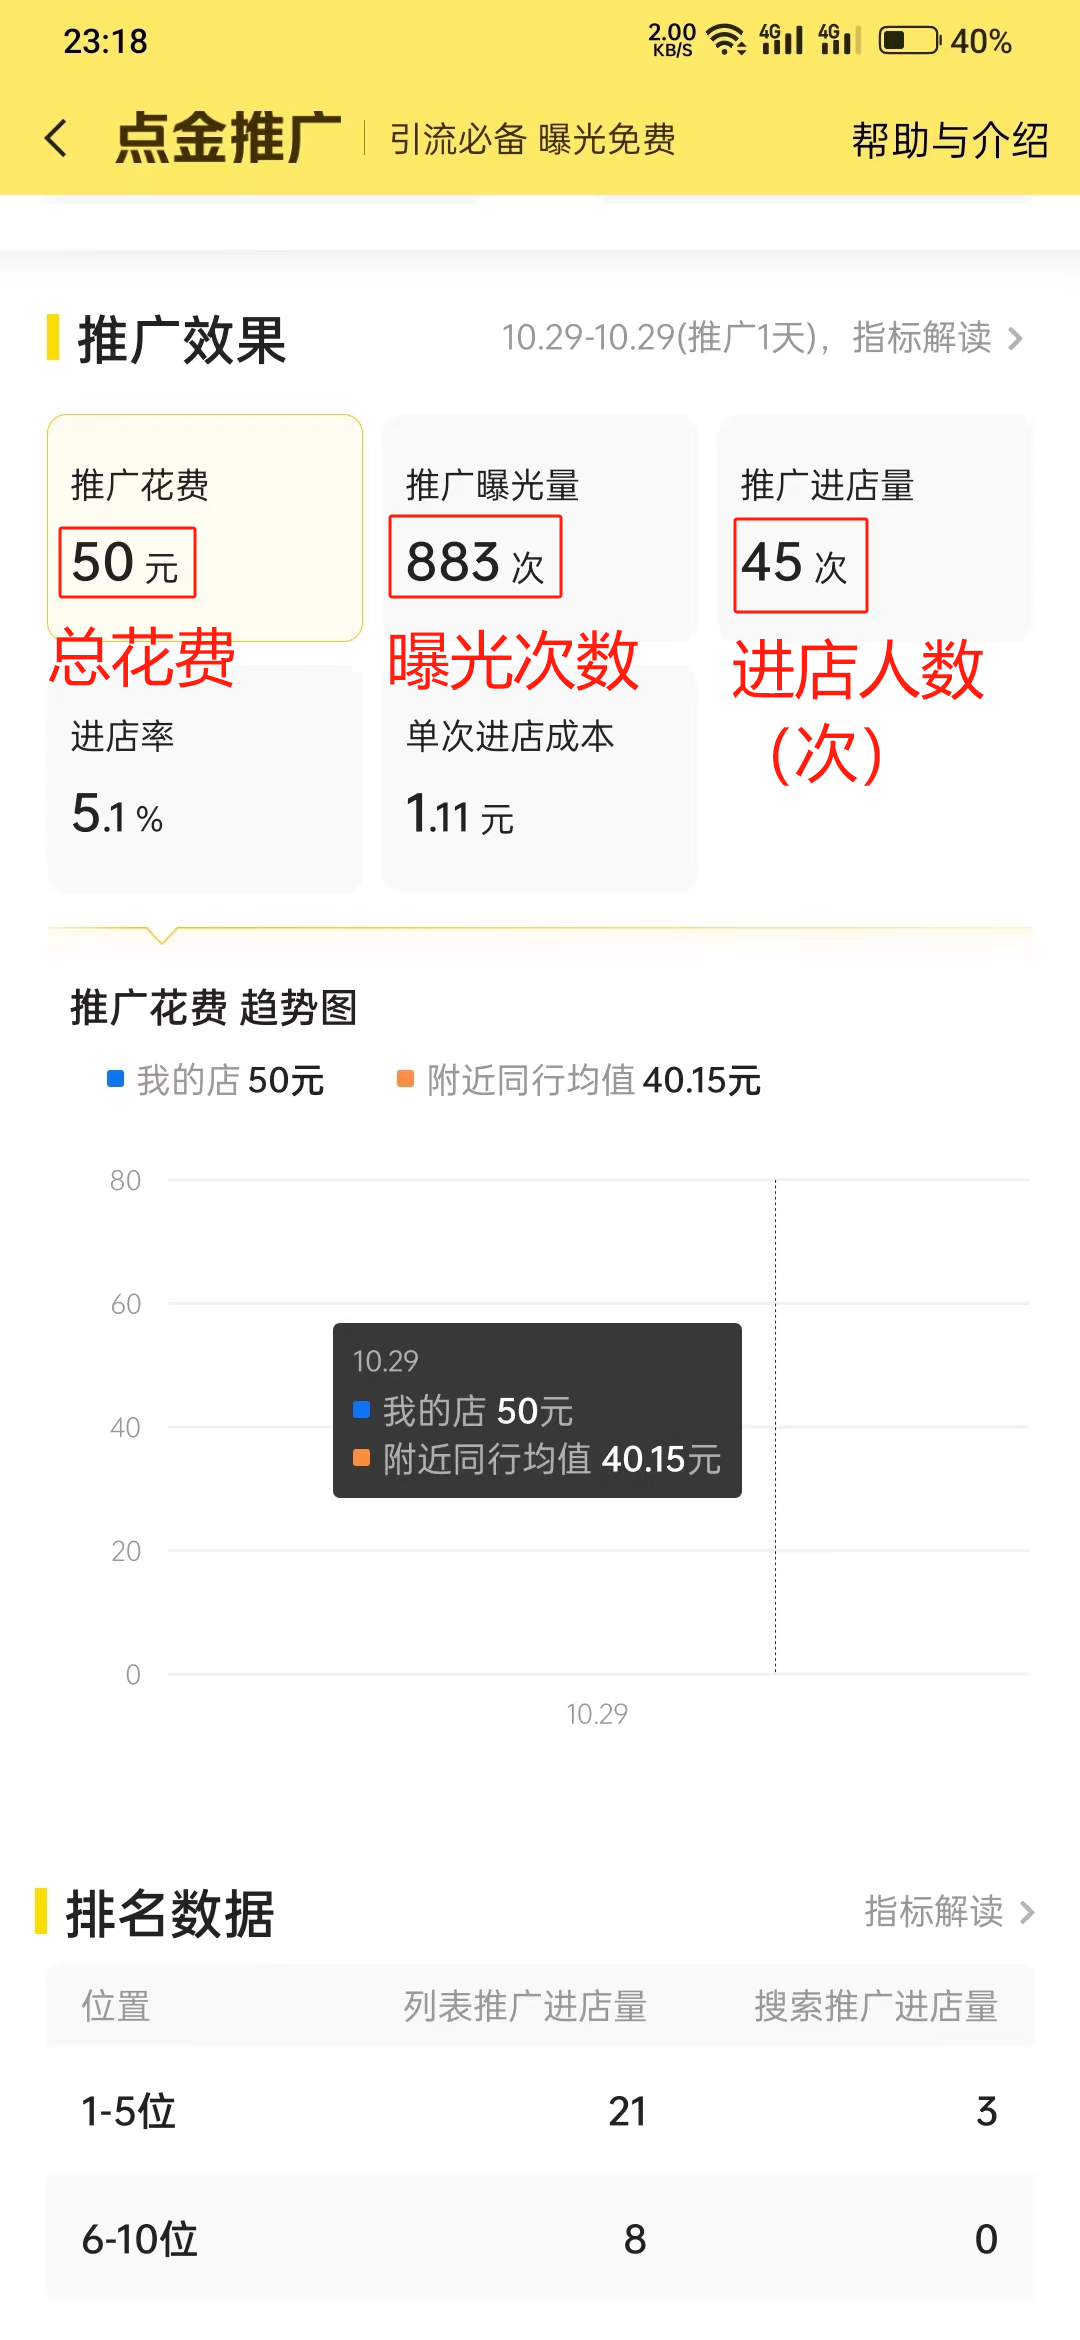Screen dimensions: 1080x2340
Task: Open 指标解读 chevron in 排名数据 section
Action: click(x=1027, y=1912)
